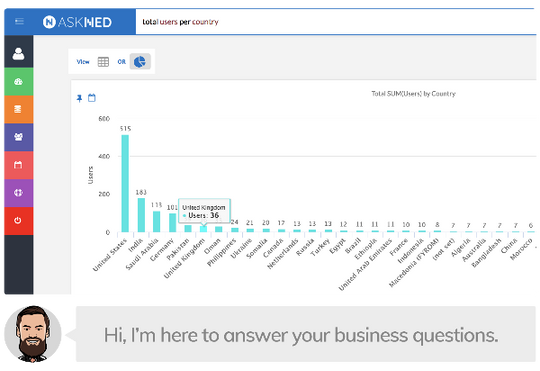This screenshot has height=371, width=540.
Task: Switch to pie chart view icon
Action: (140, 62)
